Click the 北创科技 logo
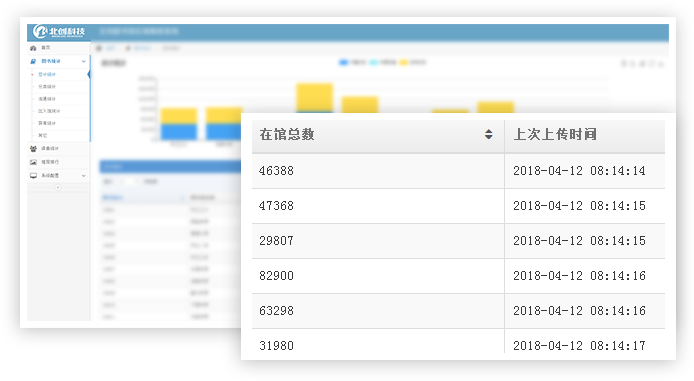 (59, 31)
